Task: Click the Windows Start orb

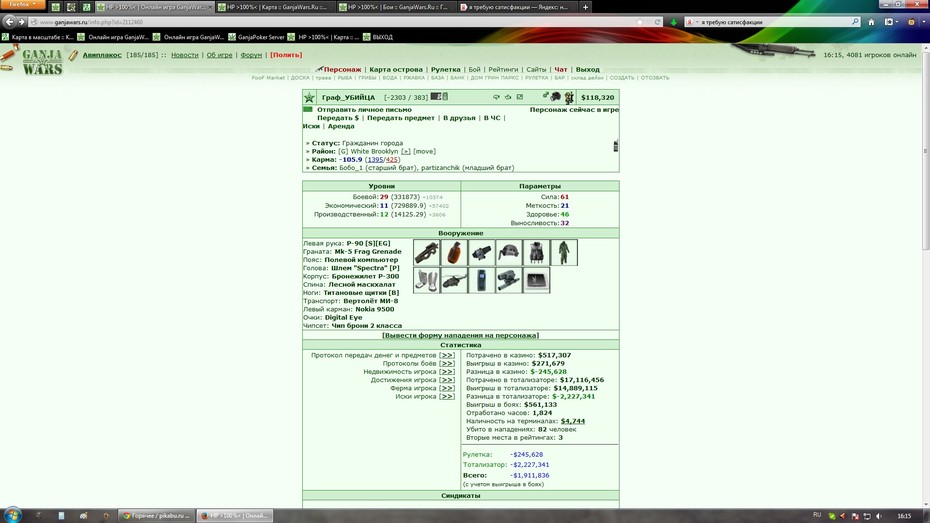Action: 12,515
